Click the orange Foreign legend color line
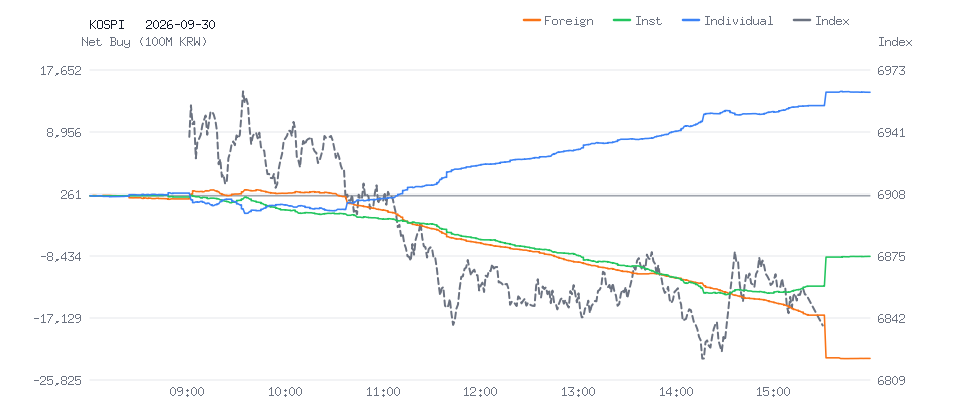960x420 pixels. pos(533,21)
